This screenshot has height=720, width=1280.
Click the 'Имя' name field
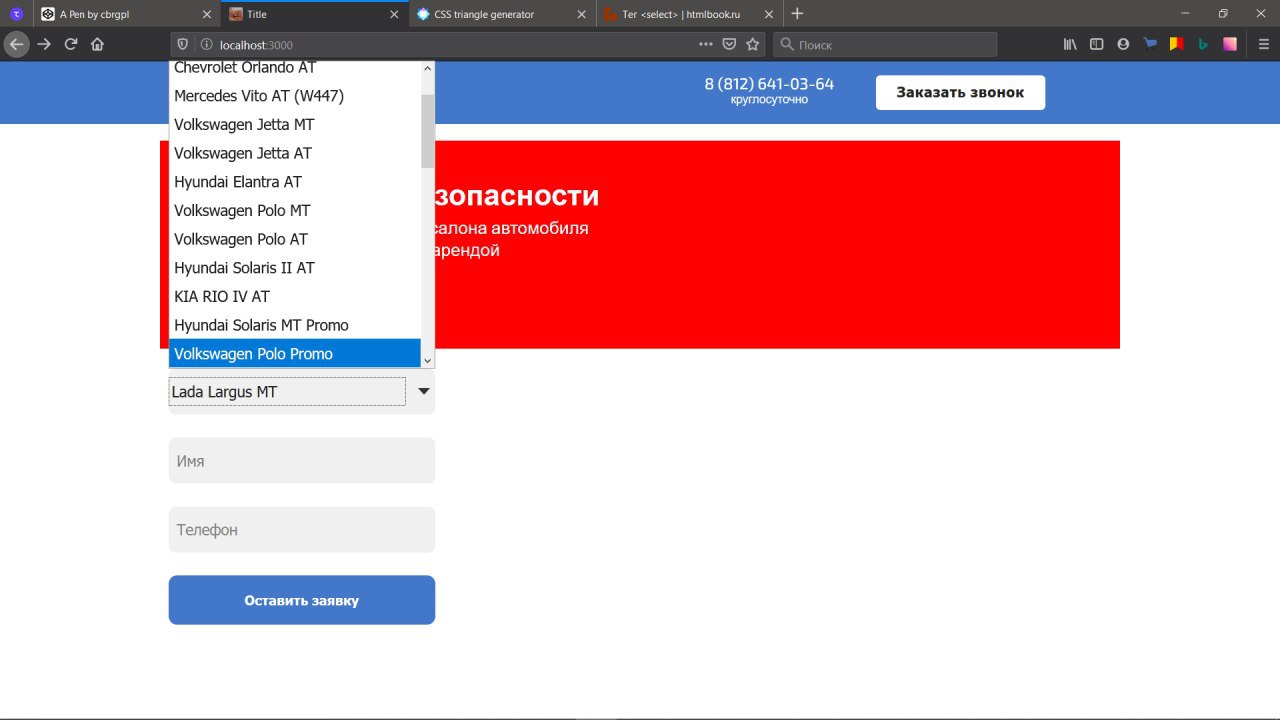pyautogui.click(x=302, y=461)
